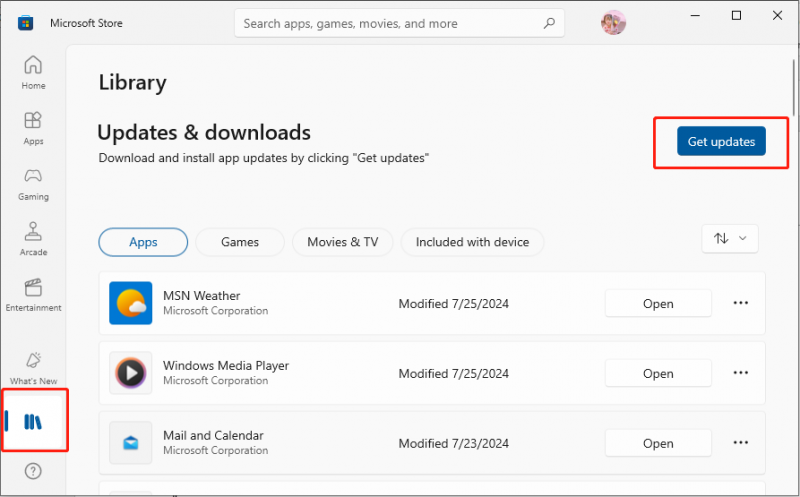Open the MSN Weather app

tap(658, 304)
